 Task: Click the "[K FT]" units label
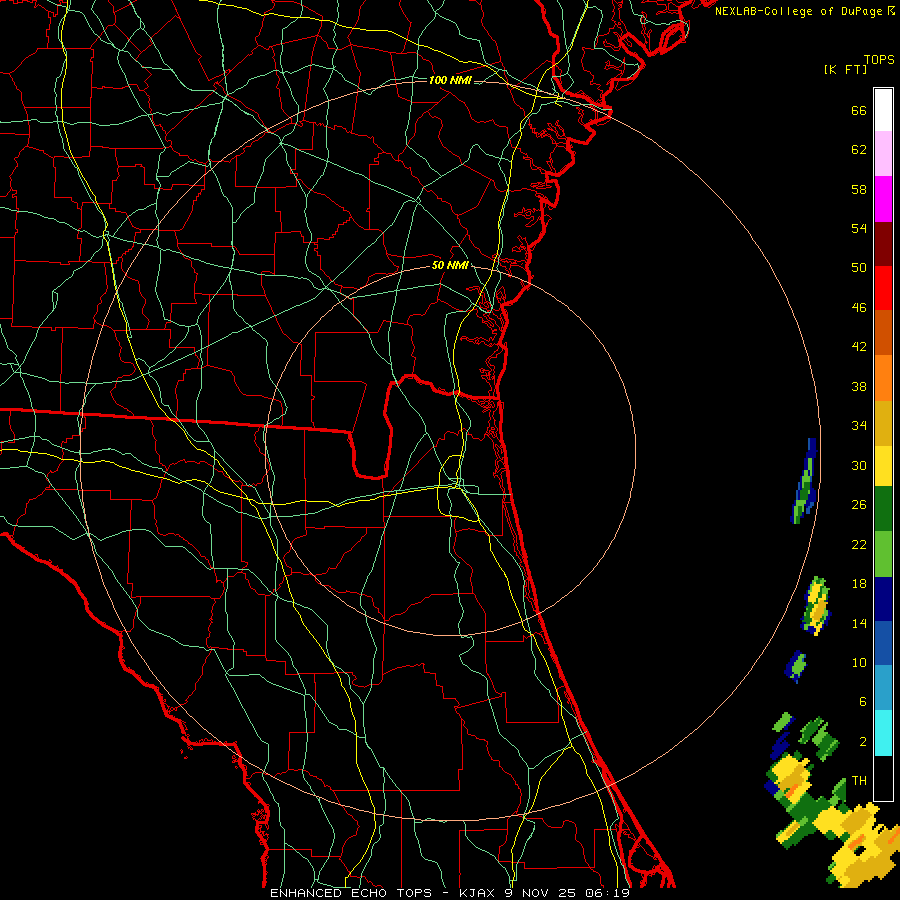[x=845, y=70]
